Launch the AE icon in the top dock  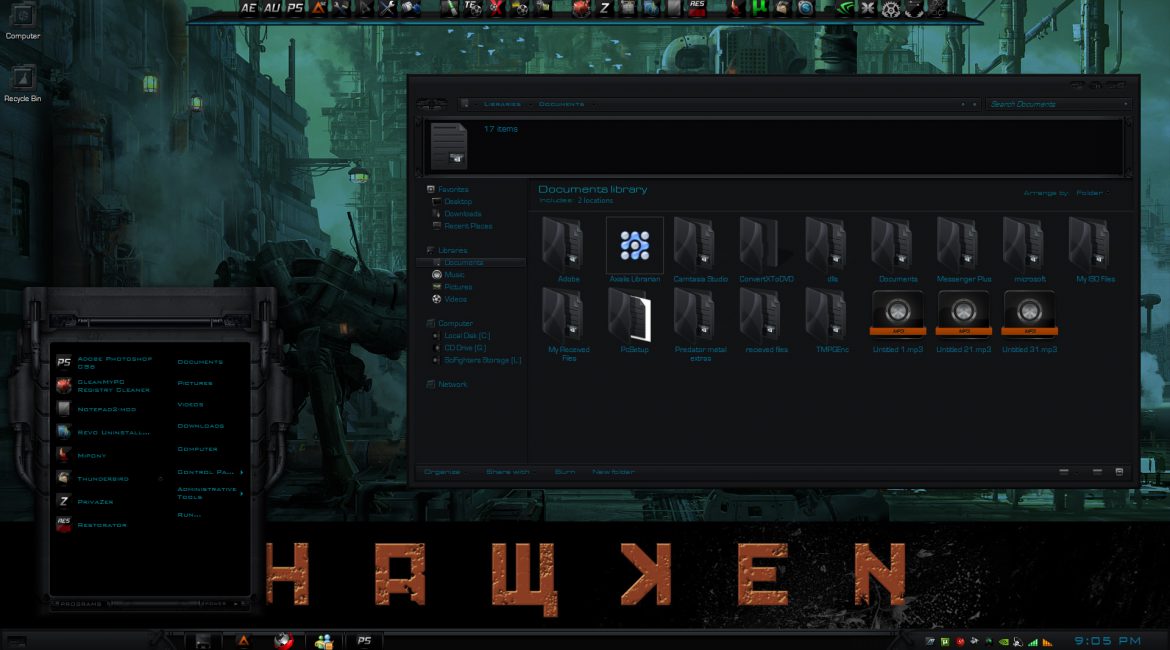[x=248, y=8]
